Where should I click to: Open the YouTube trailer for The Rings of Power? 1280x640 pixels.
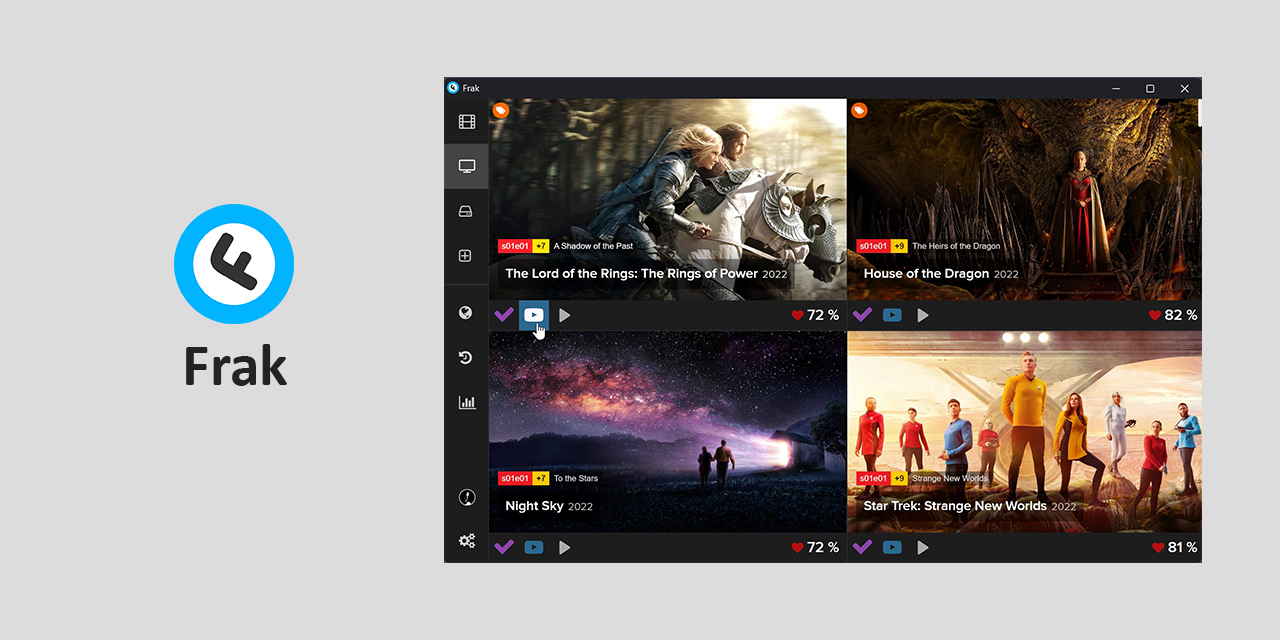click(x=534, y=315)
